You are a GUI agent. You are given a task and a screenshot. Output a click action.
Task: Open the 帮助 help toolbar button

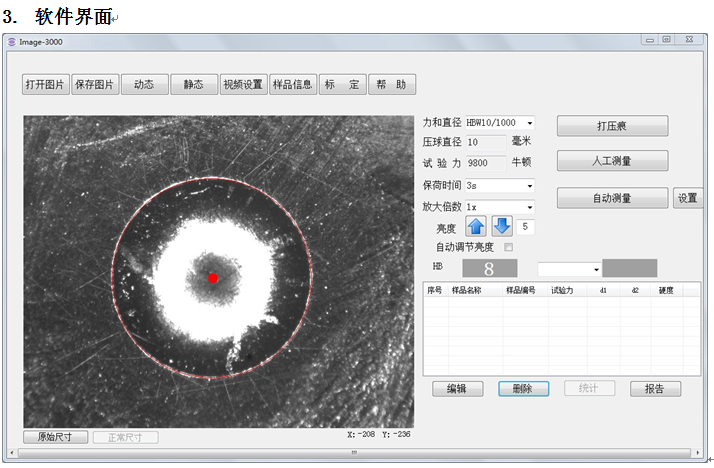coord(391,85)
